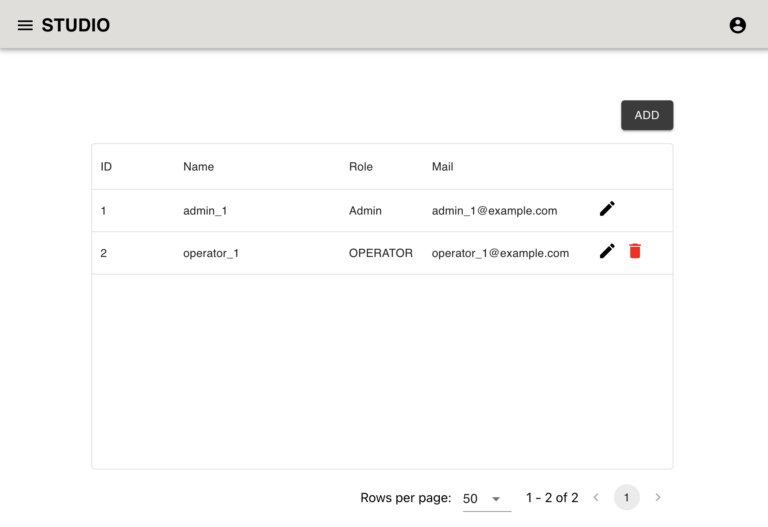Click the ADD button

647,115
